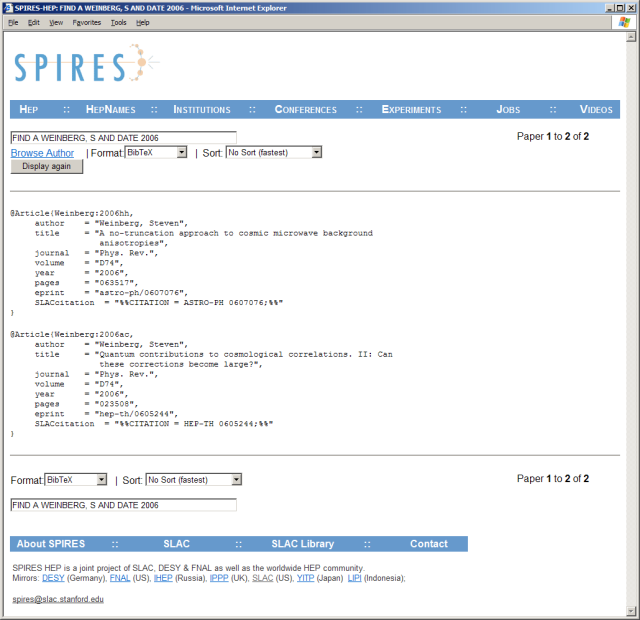640x620 pixels.
Task: Click the hep-th/0605244 eprint value
Action: click(x=136, y=414)
